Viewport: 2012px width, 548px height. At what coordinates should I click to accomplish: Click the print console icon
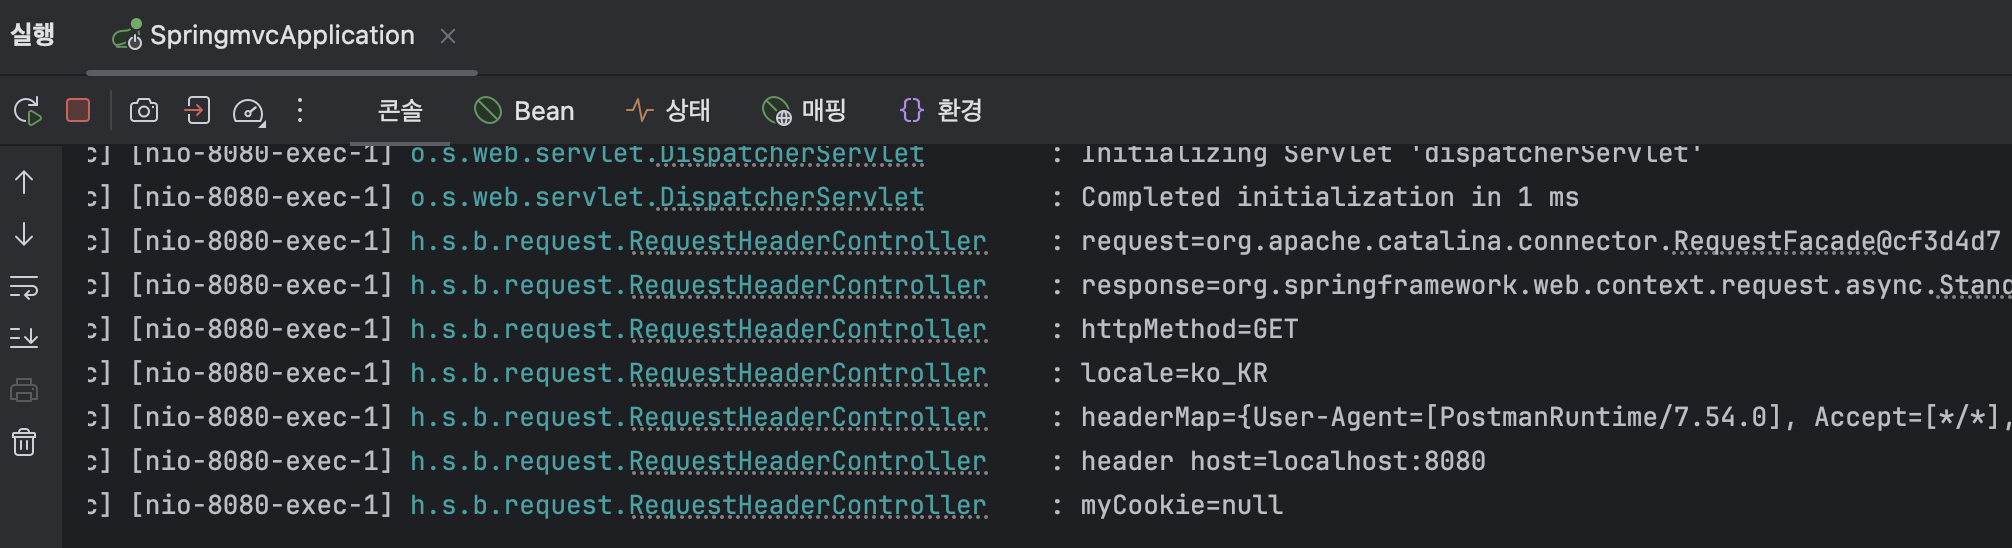click(24, 390)
